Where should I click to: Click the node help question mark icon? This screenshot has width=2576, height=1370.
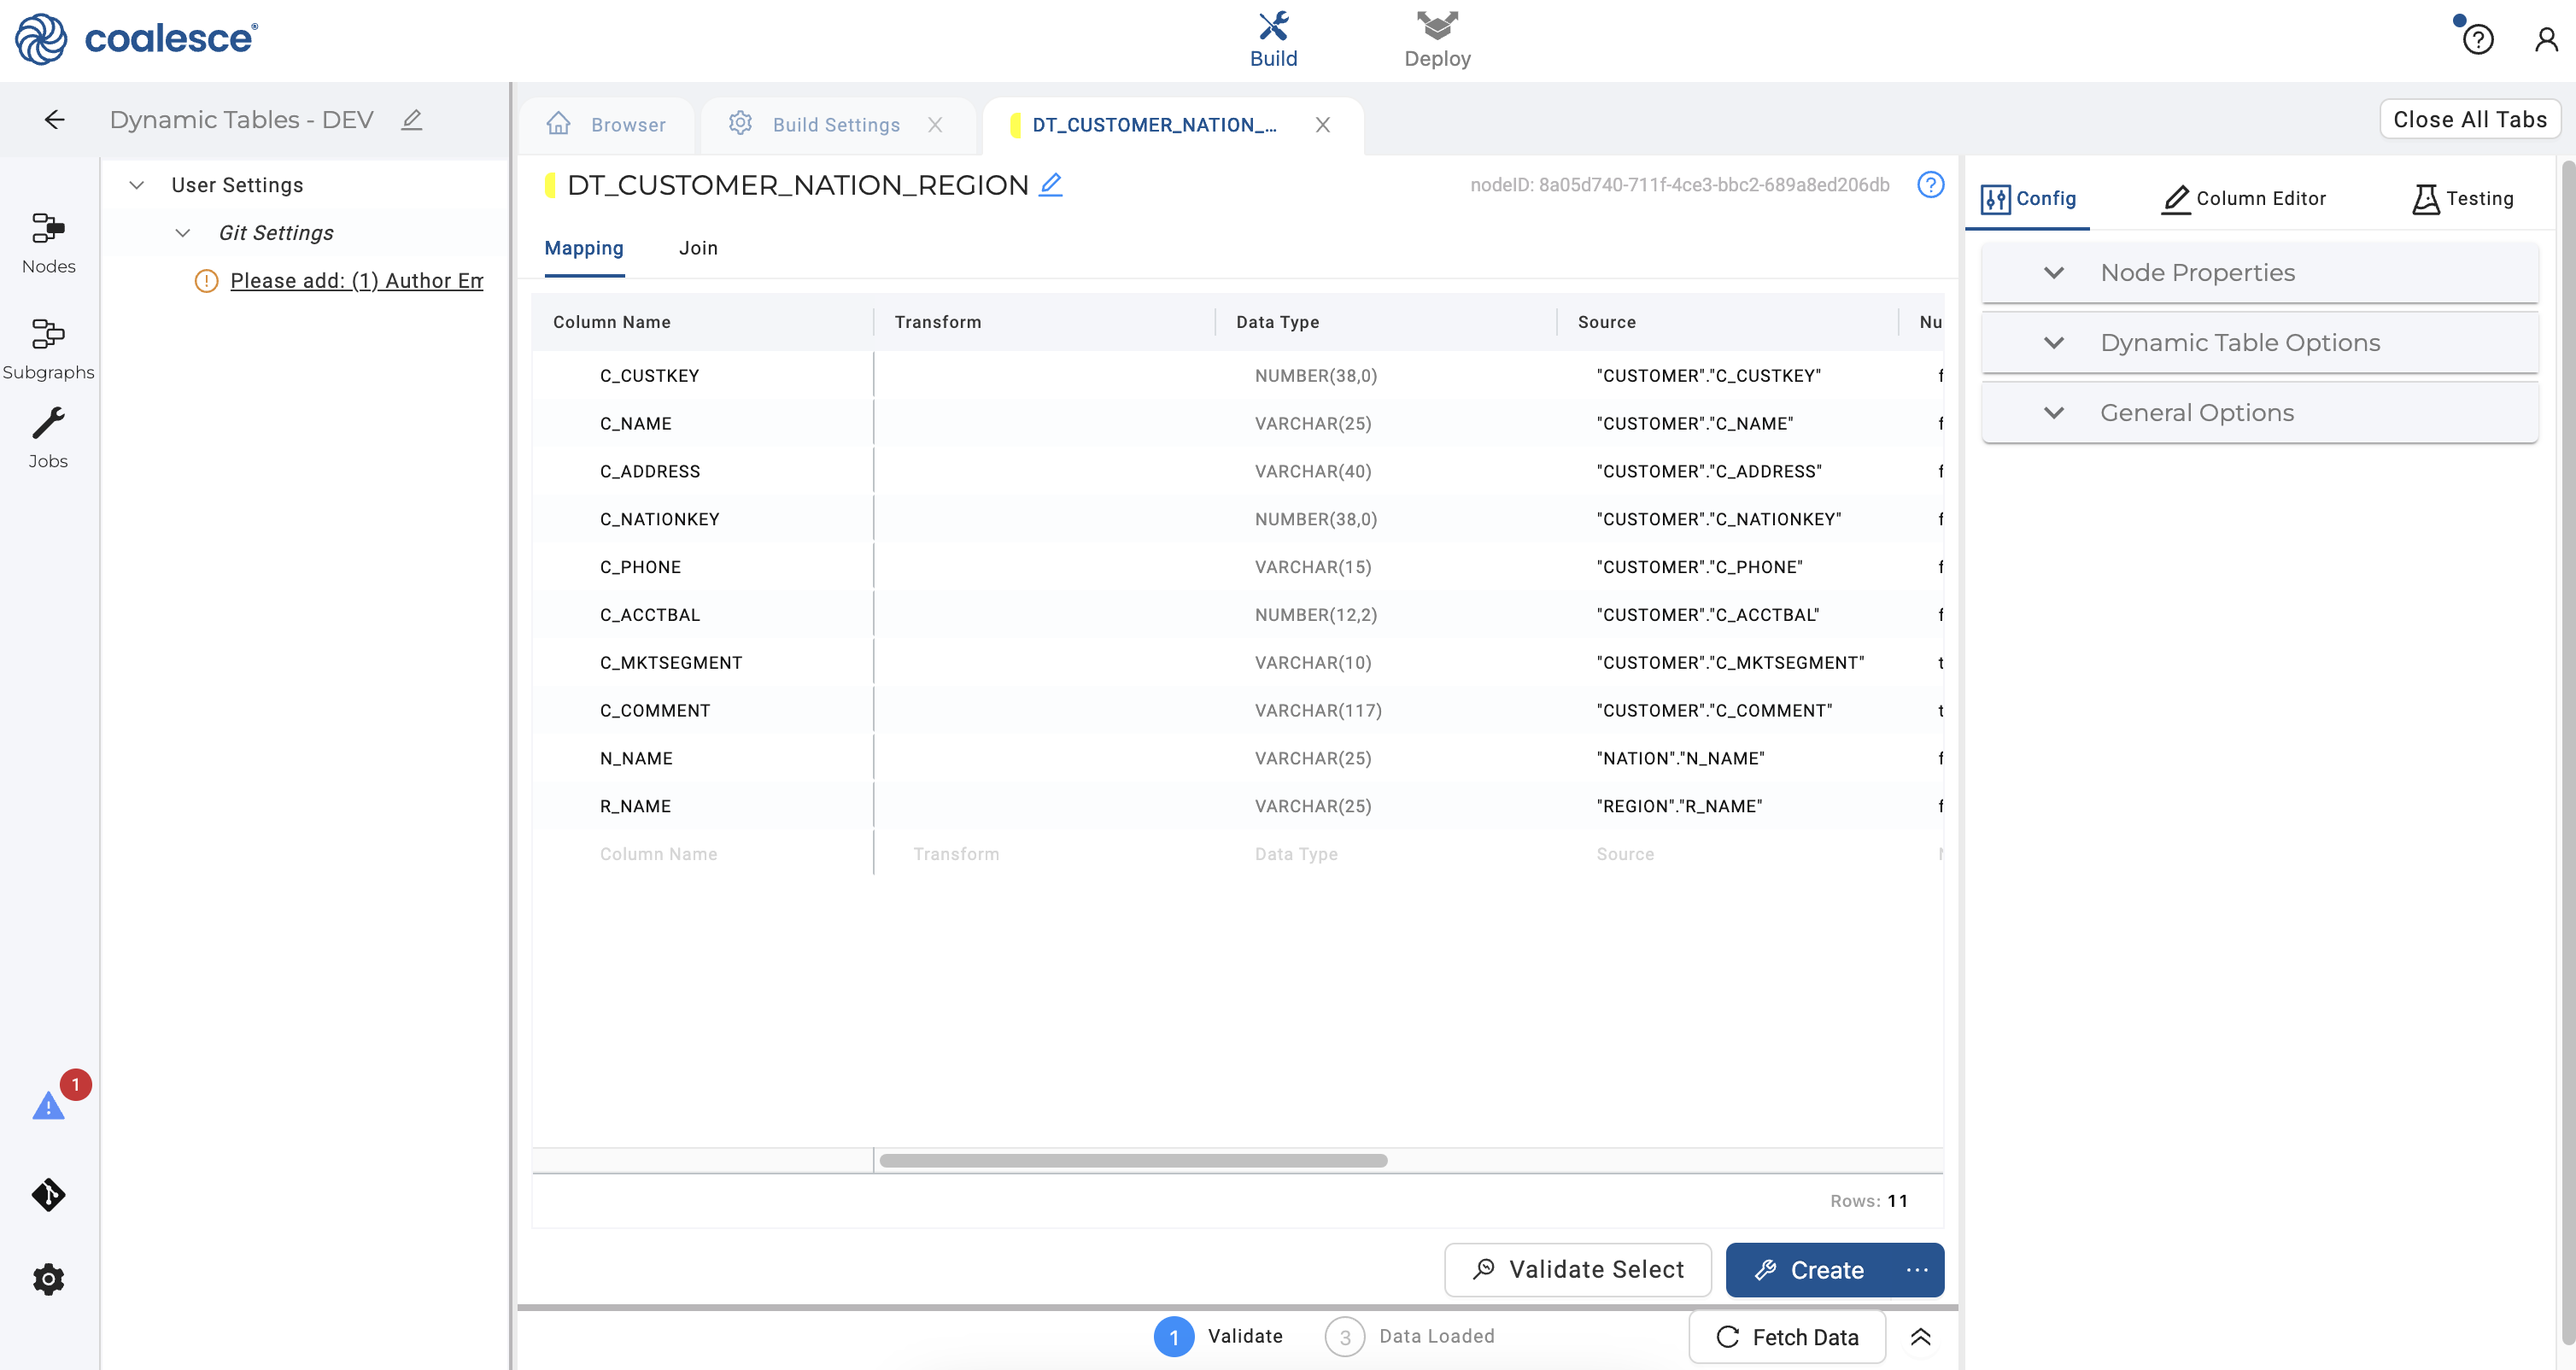[1930, 185]
